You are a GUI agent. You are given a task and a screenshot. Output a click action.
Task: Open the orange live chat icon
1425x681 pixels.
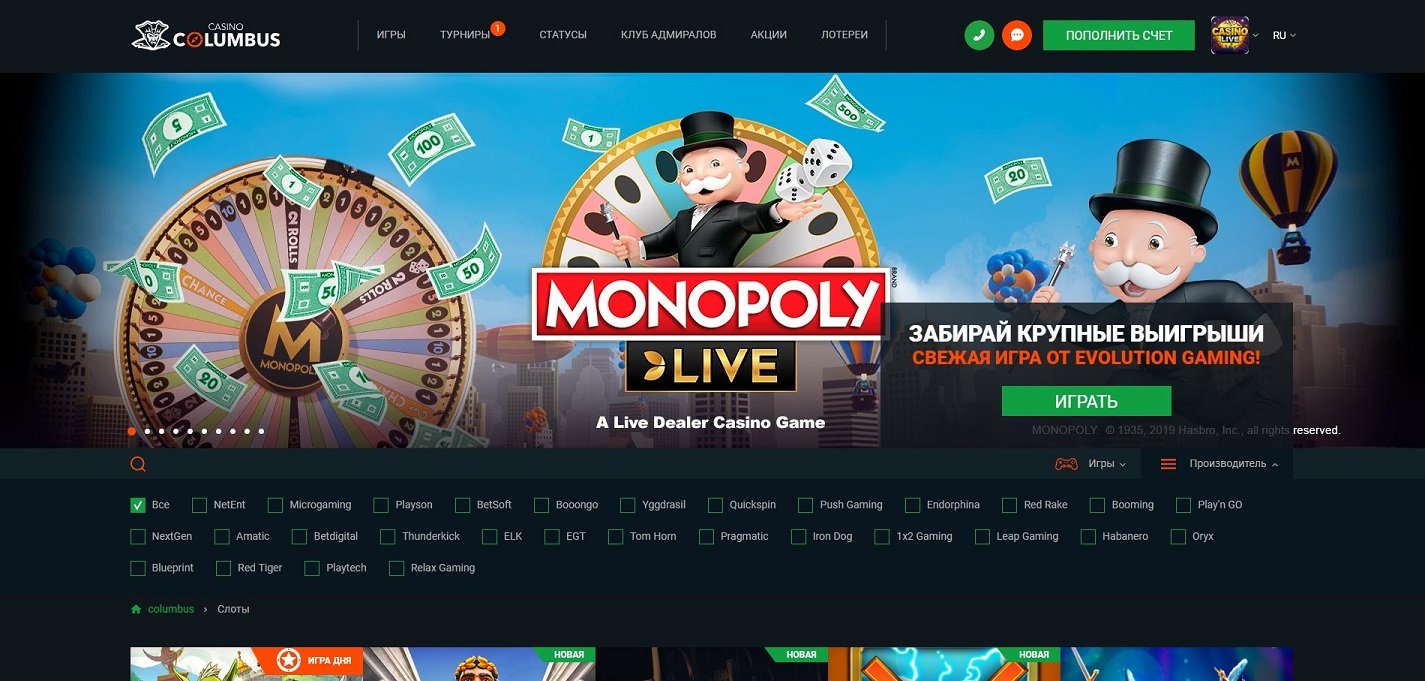[x=1017, y=35]
